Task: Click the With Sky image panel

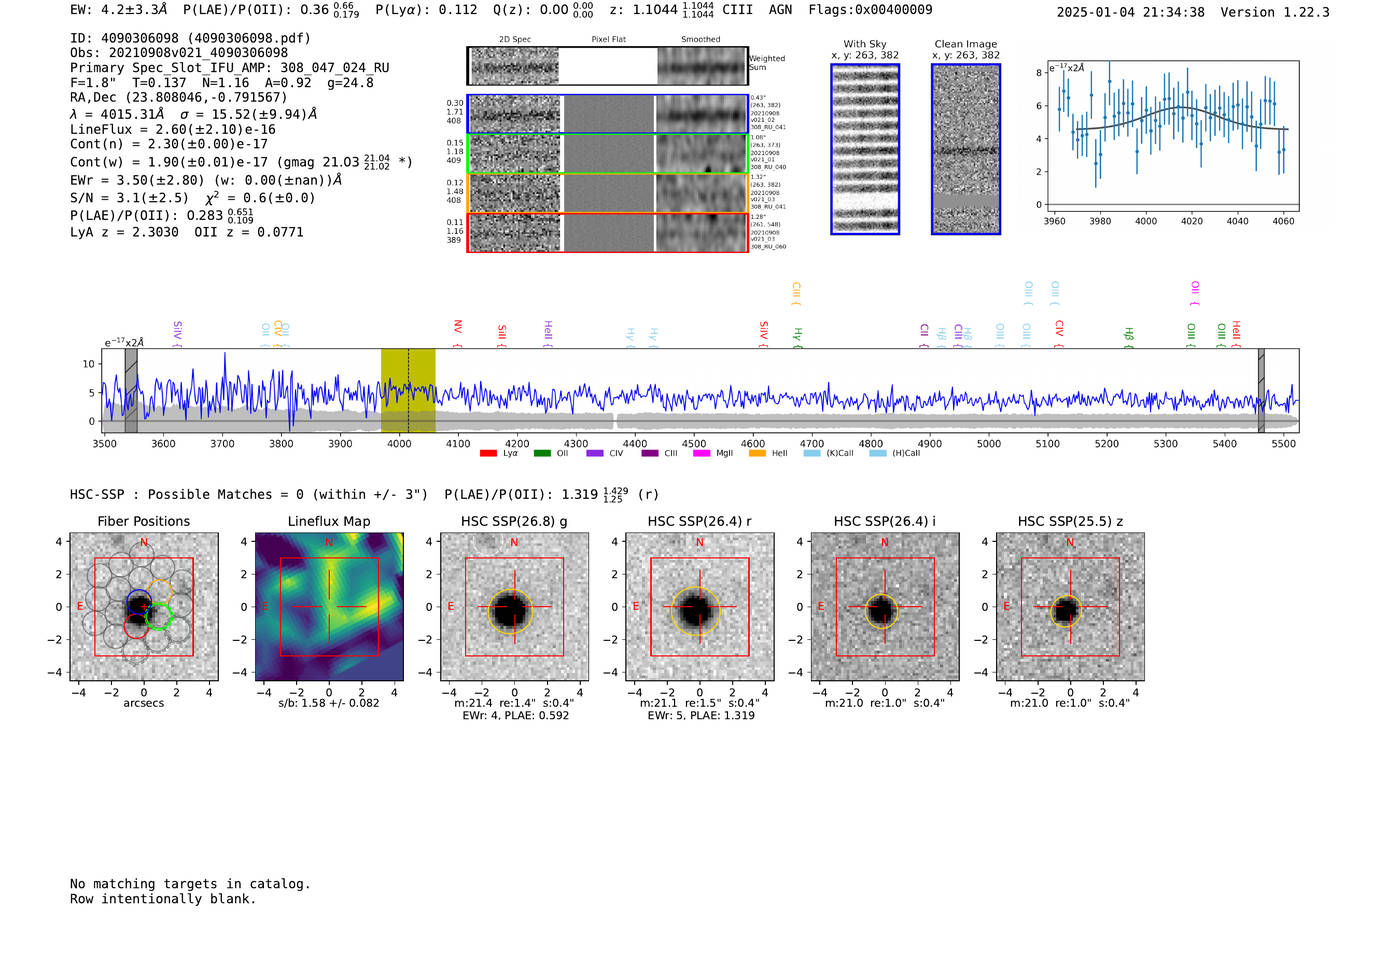Action: (x=865, y=149)
